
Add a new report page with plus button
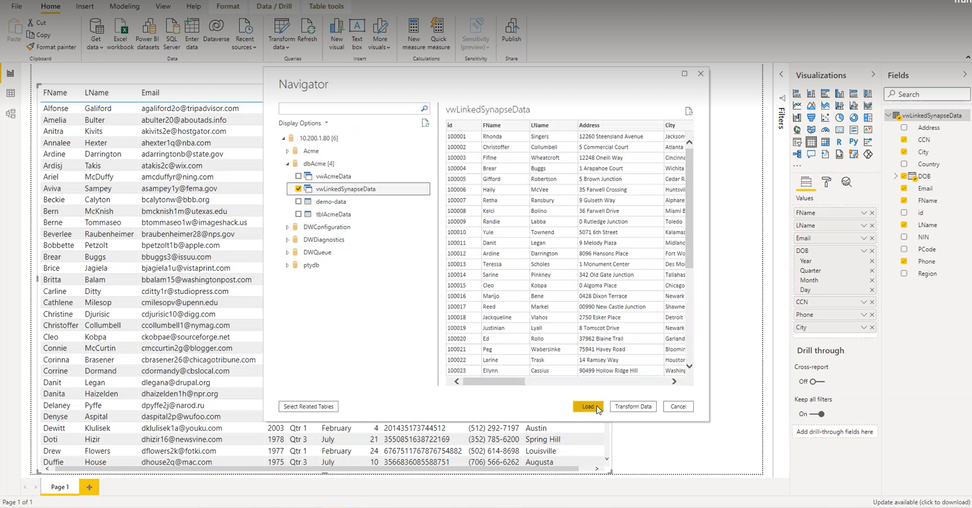pos(89,487)
